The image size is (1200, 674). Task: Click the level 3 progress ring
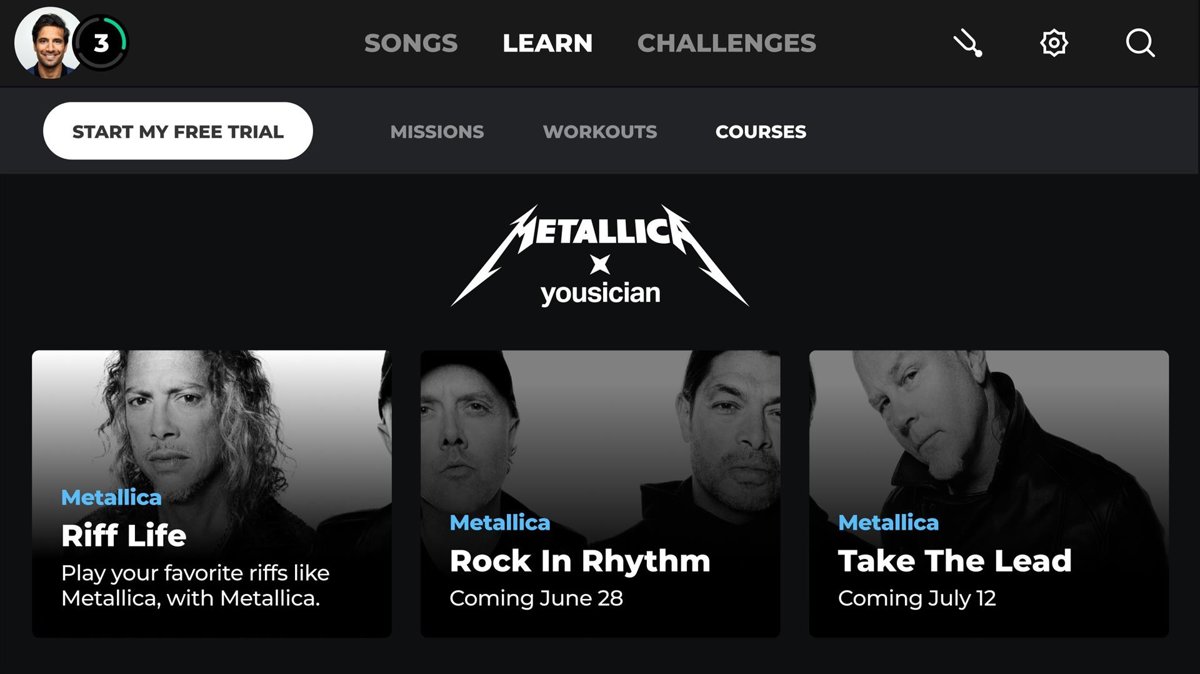(102, 44)
